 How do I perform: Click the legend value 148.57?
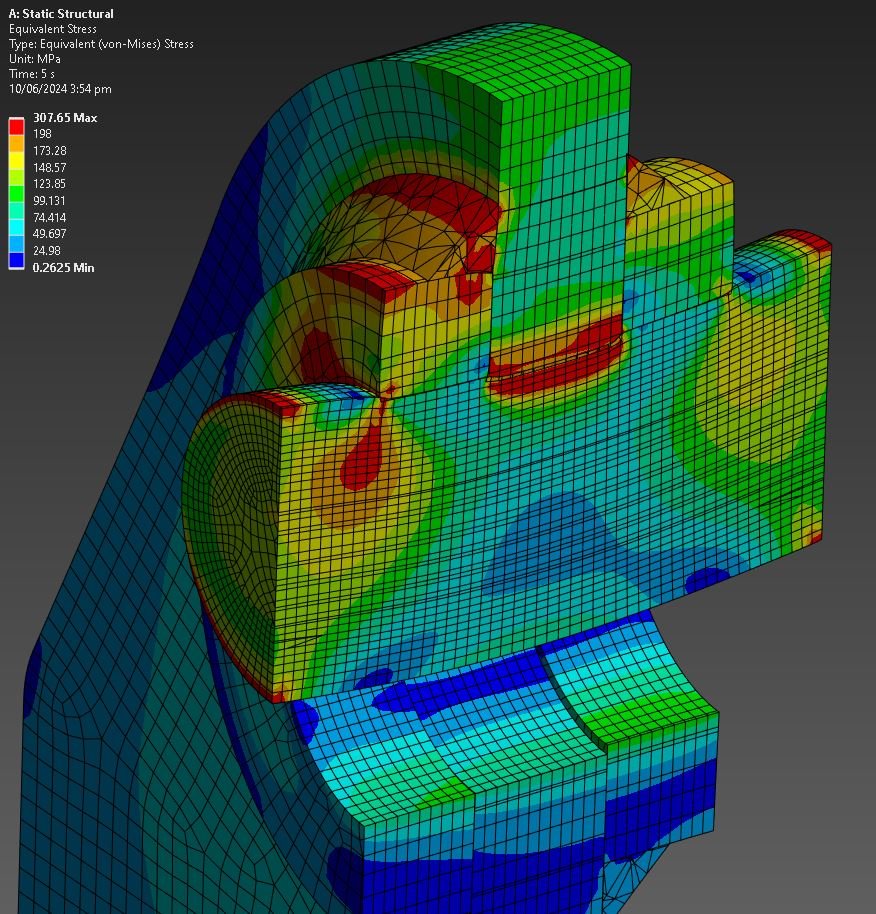click(50, 168)
